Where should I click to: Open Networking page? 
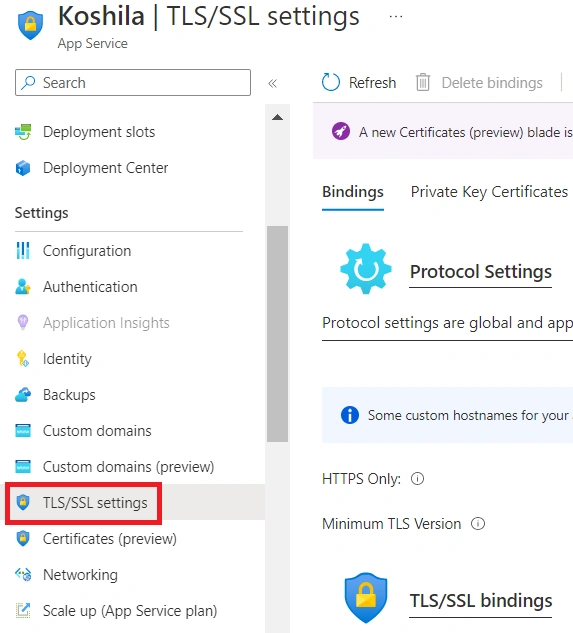tap(80, 575)
